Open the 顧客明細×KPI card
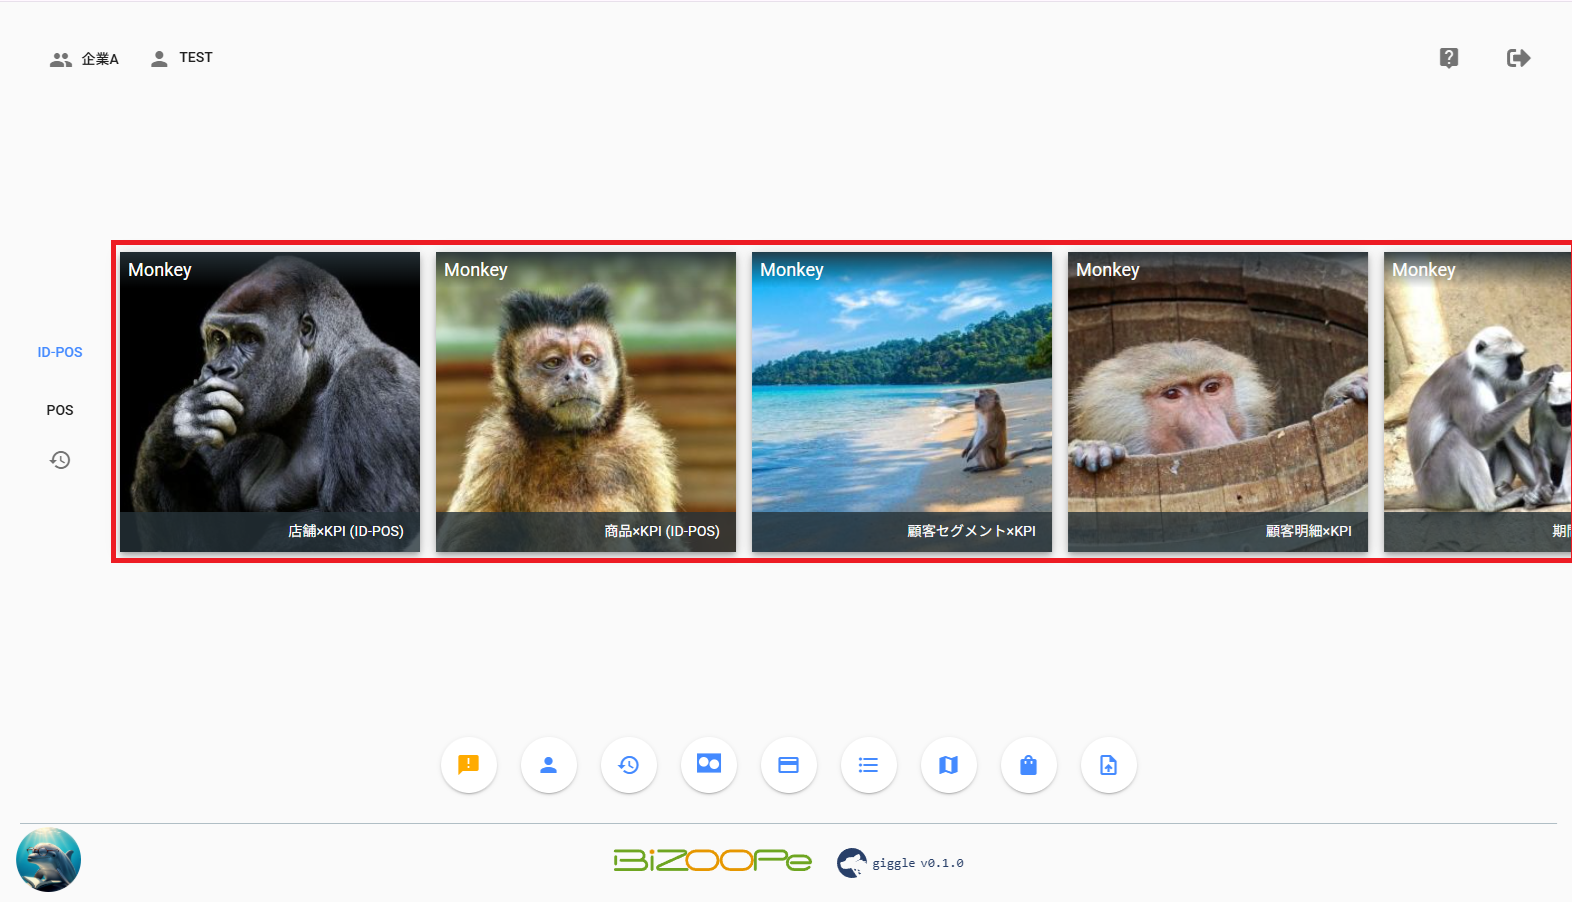This screenshot has width=1572, height=902. point(1218,401)
